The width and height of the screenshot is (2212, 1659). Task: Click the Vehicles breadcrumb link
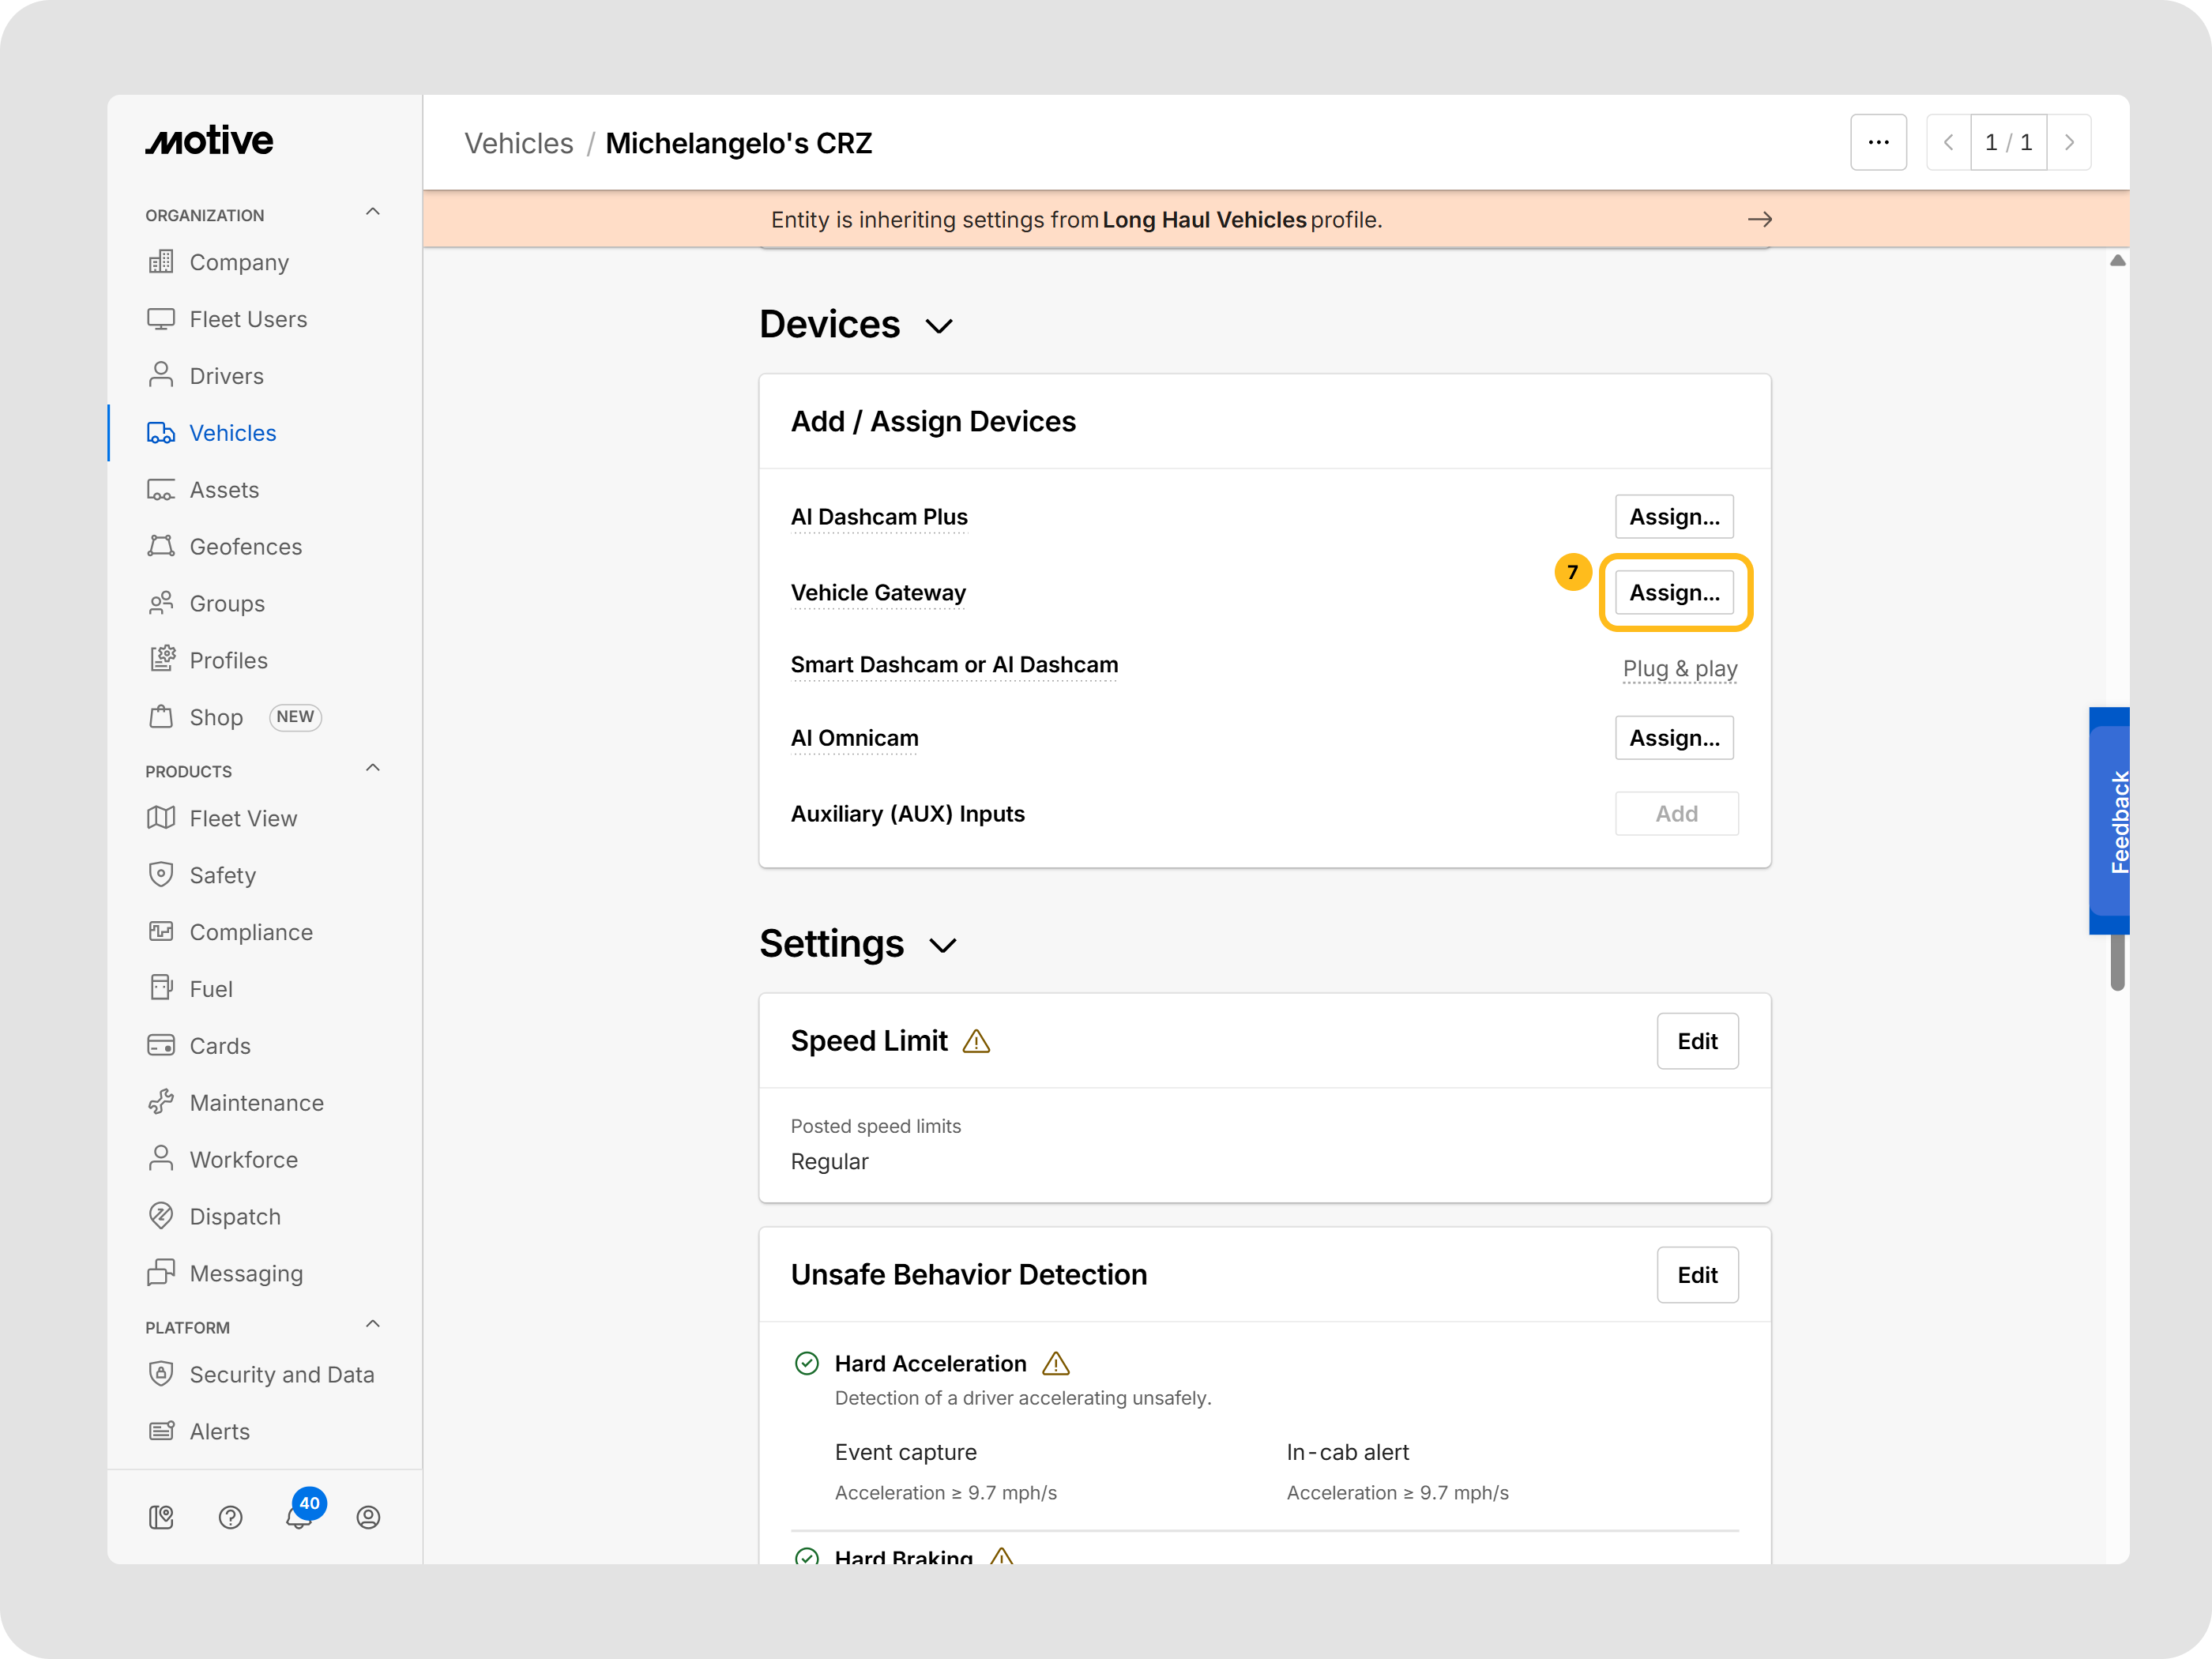tap(518, 143)
